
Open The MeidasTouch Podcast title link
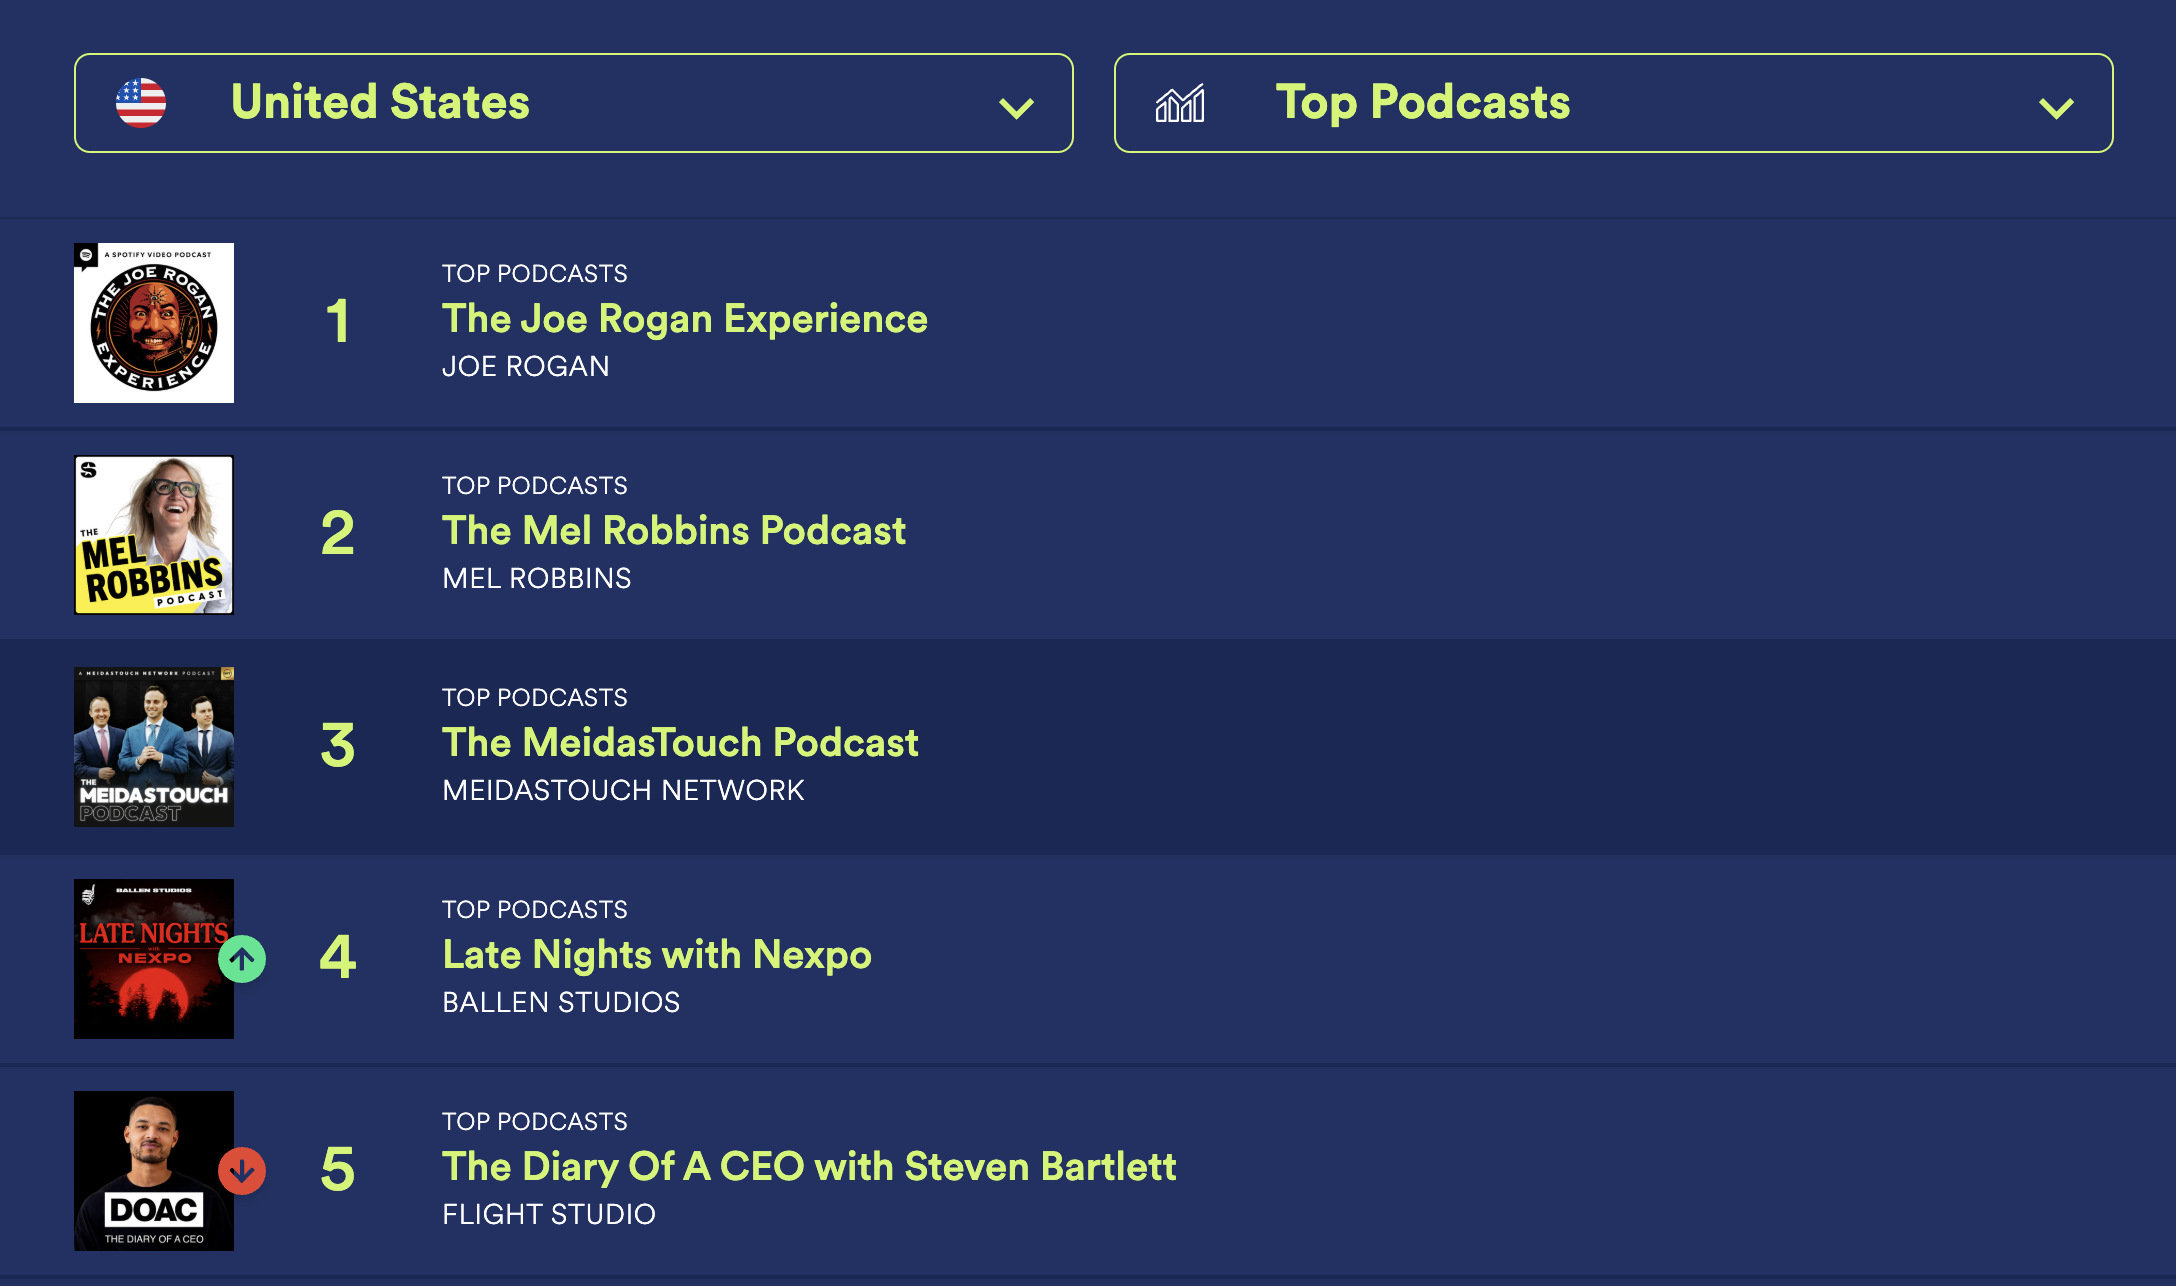[x=680, y=743]
